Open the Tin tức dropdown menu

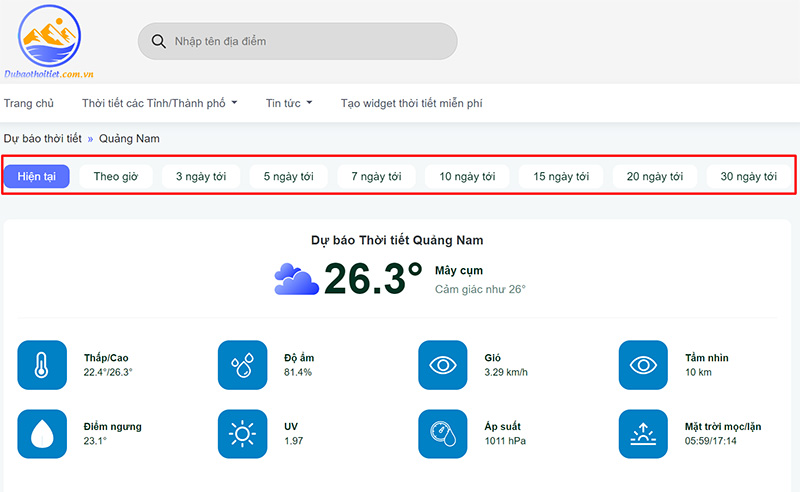click(289, 103)
